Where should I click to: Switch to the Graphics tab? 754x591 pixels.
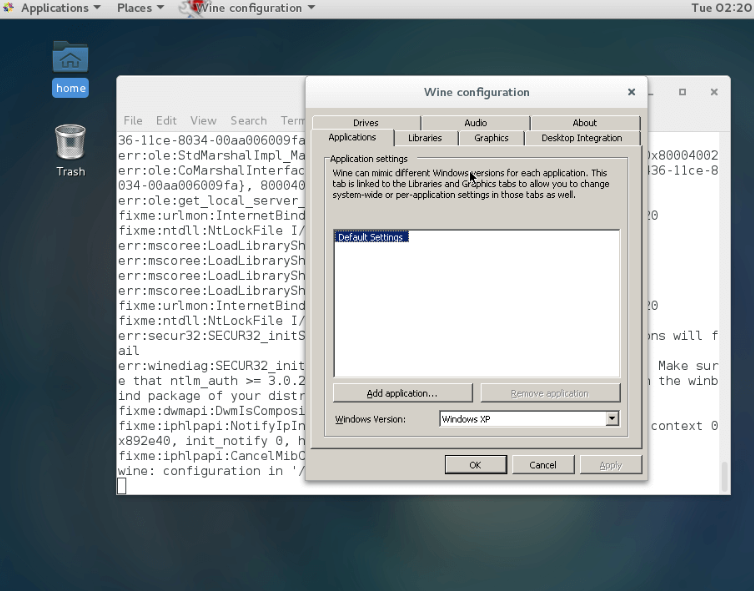(491, 138)
